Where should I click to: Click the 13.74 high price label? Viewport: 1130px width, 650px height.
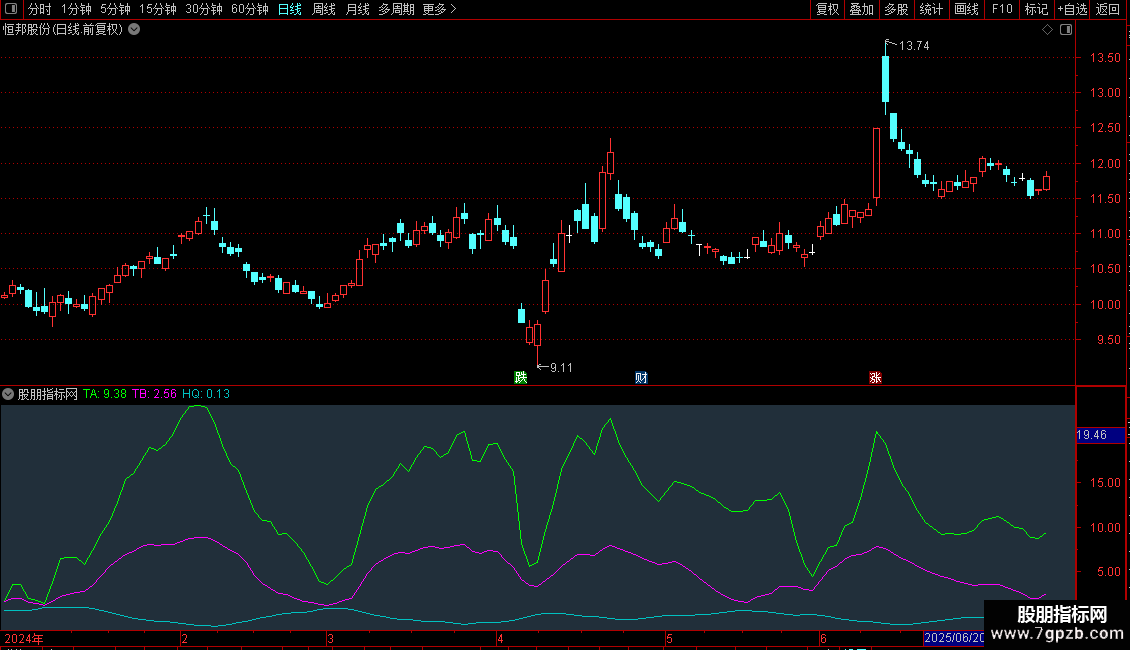coord(914,46)
